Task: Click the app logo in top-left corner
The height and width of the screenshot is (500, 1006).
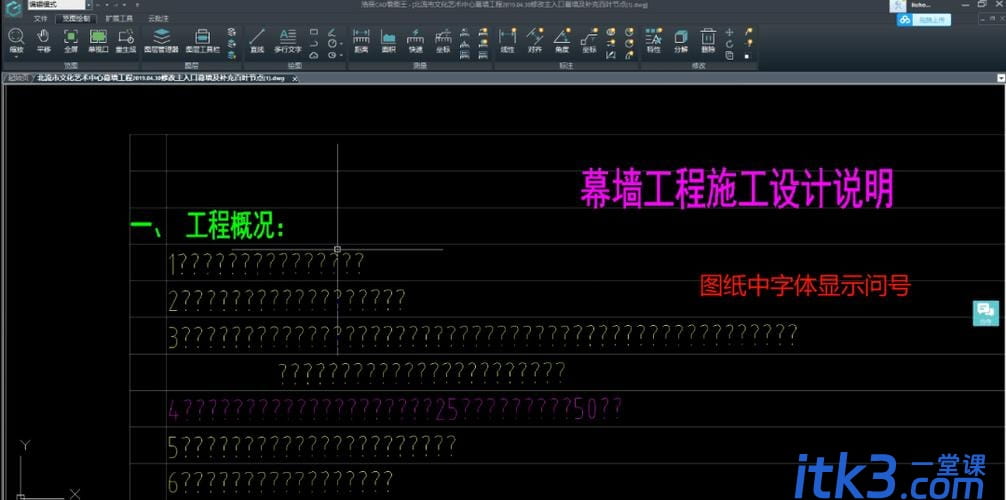Action: [14, 8]
